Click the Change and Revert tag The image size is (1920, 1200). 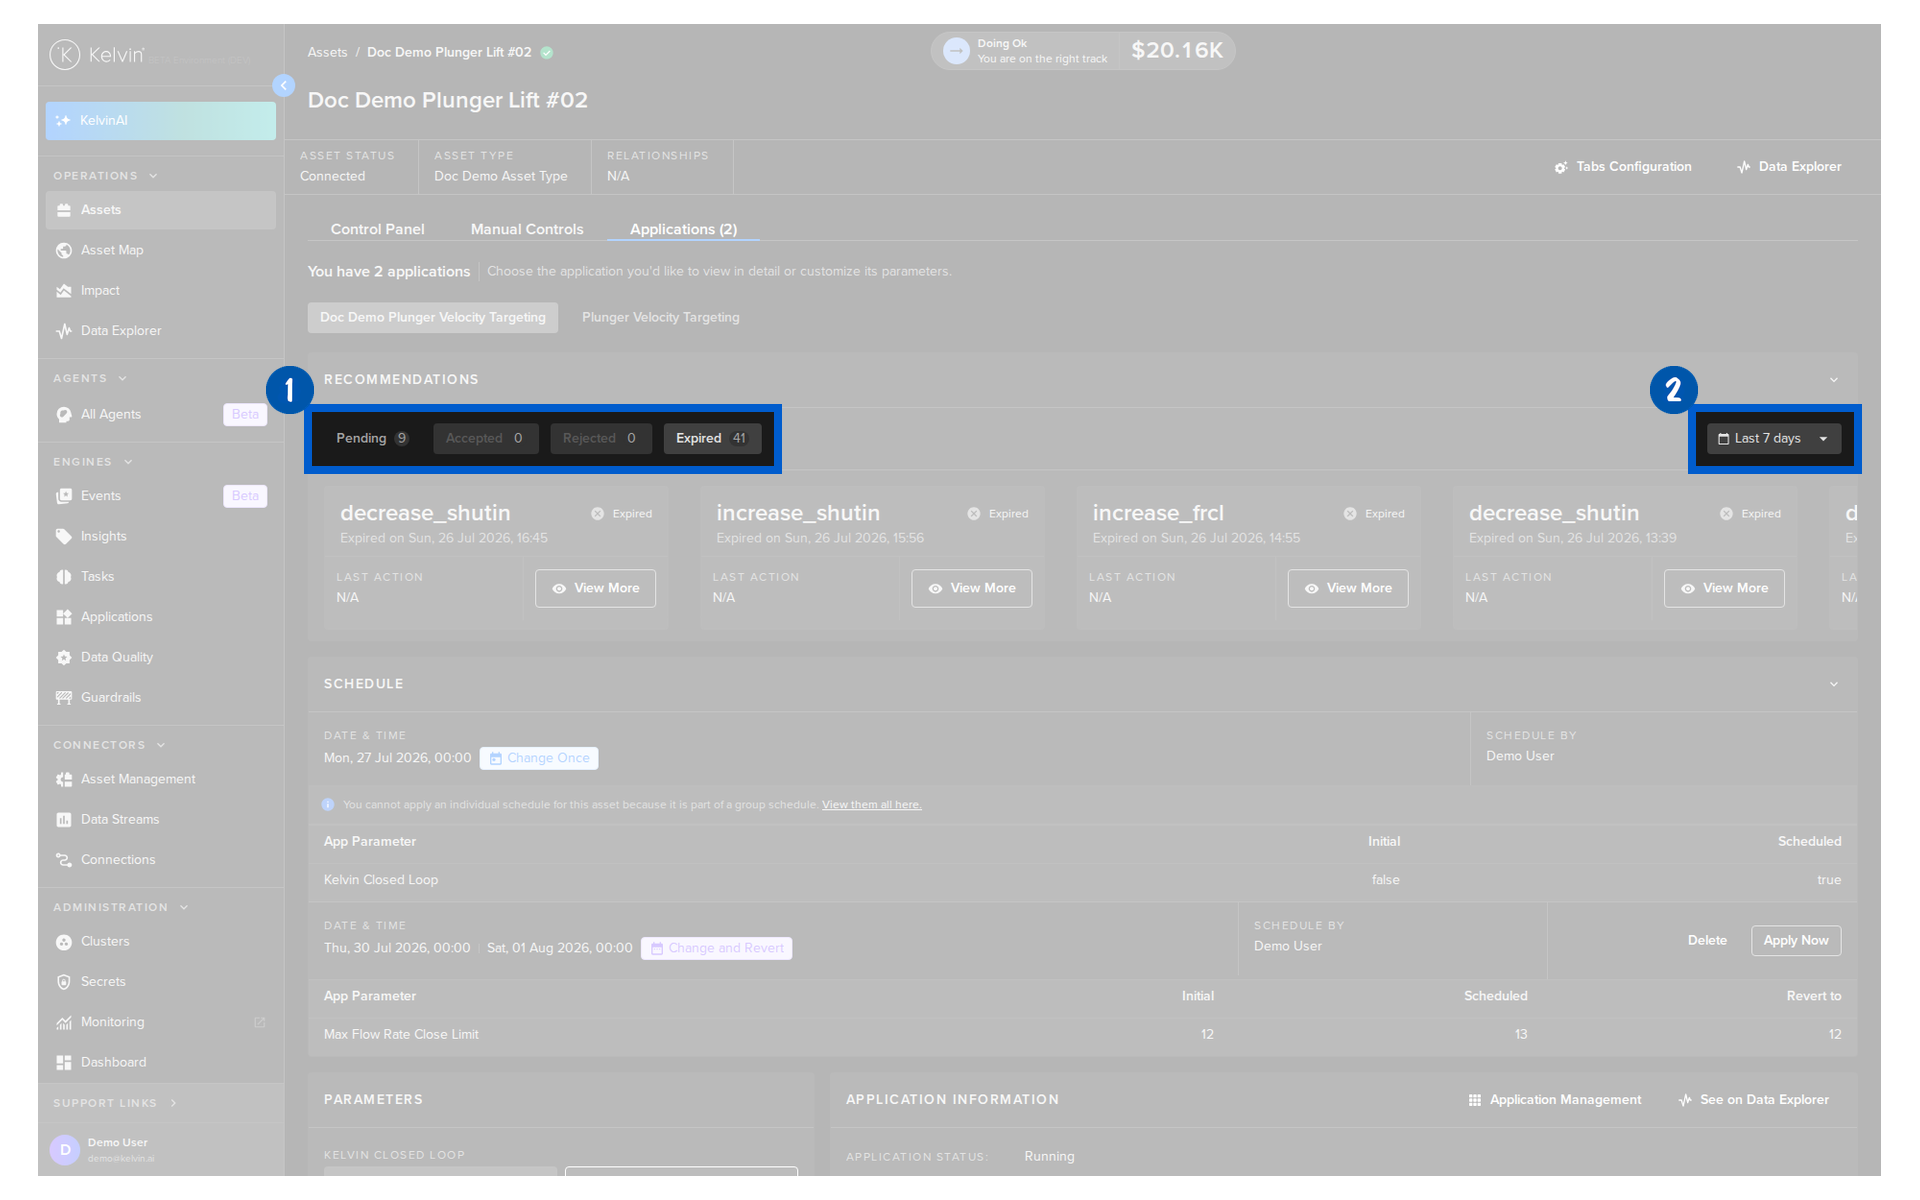[x=717, y=949]
